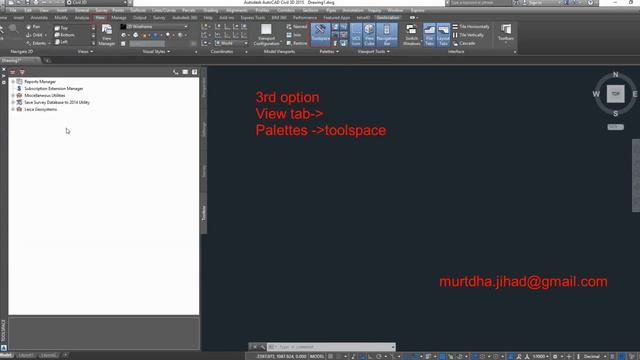Expand the Visual Styles panel
Image resolution: width=640 pixels, height=360 pixels.
click(x=156, y=52)
